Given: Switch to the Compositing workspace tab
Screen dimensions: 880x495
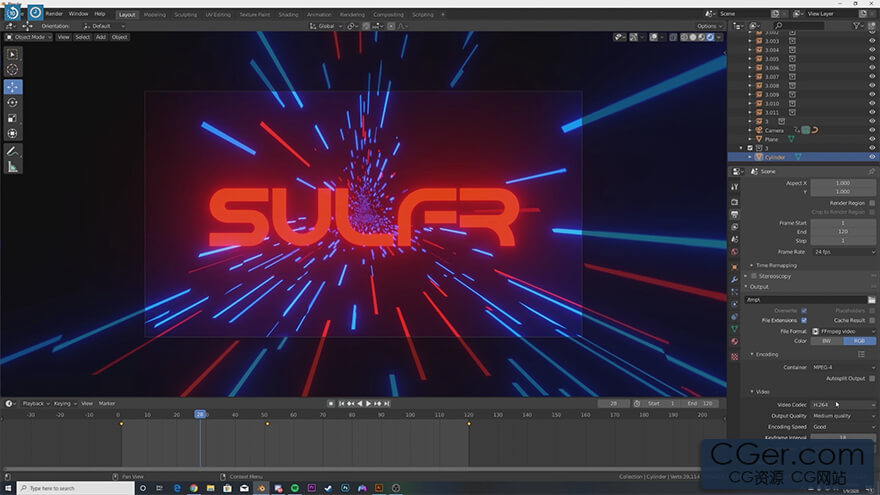Looking at the screenshot, I should click(x=388, y=15).
